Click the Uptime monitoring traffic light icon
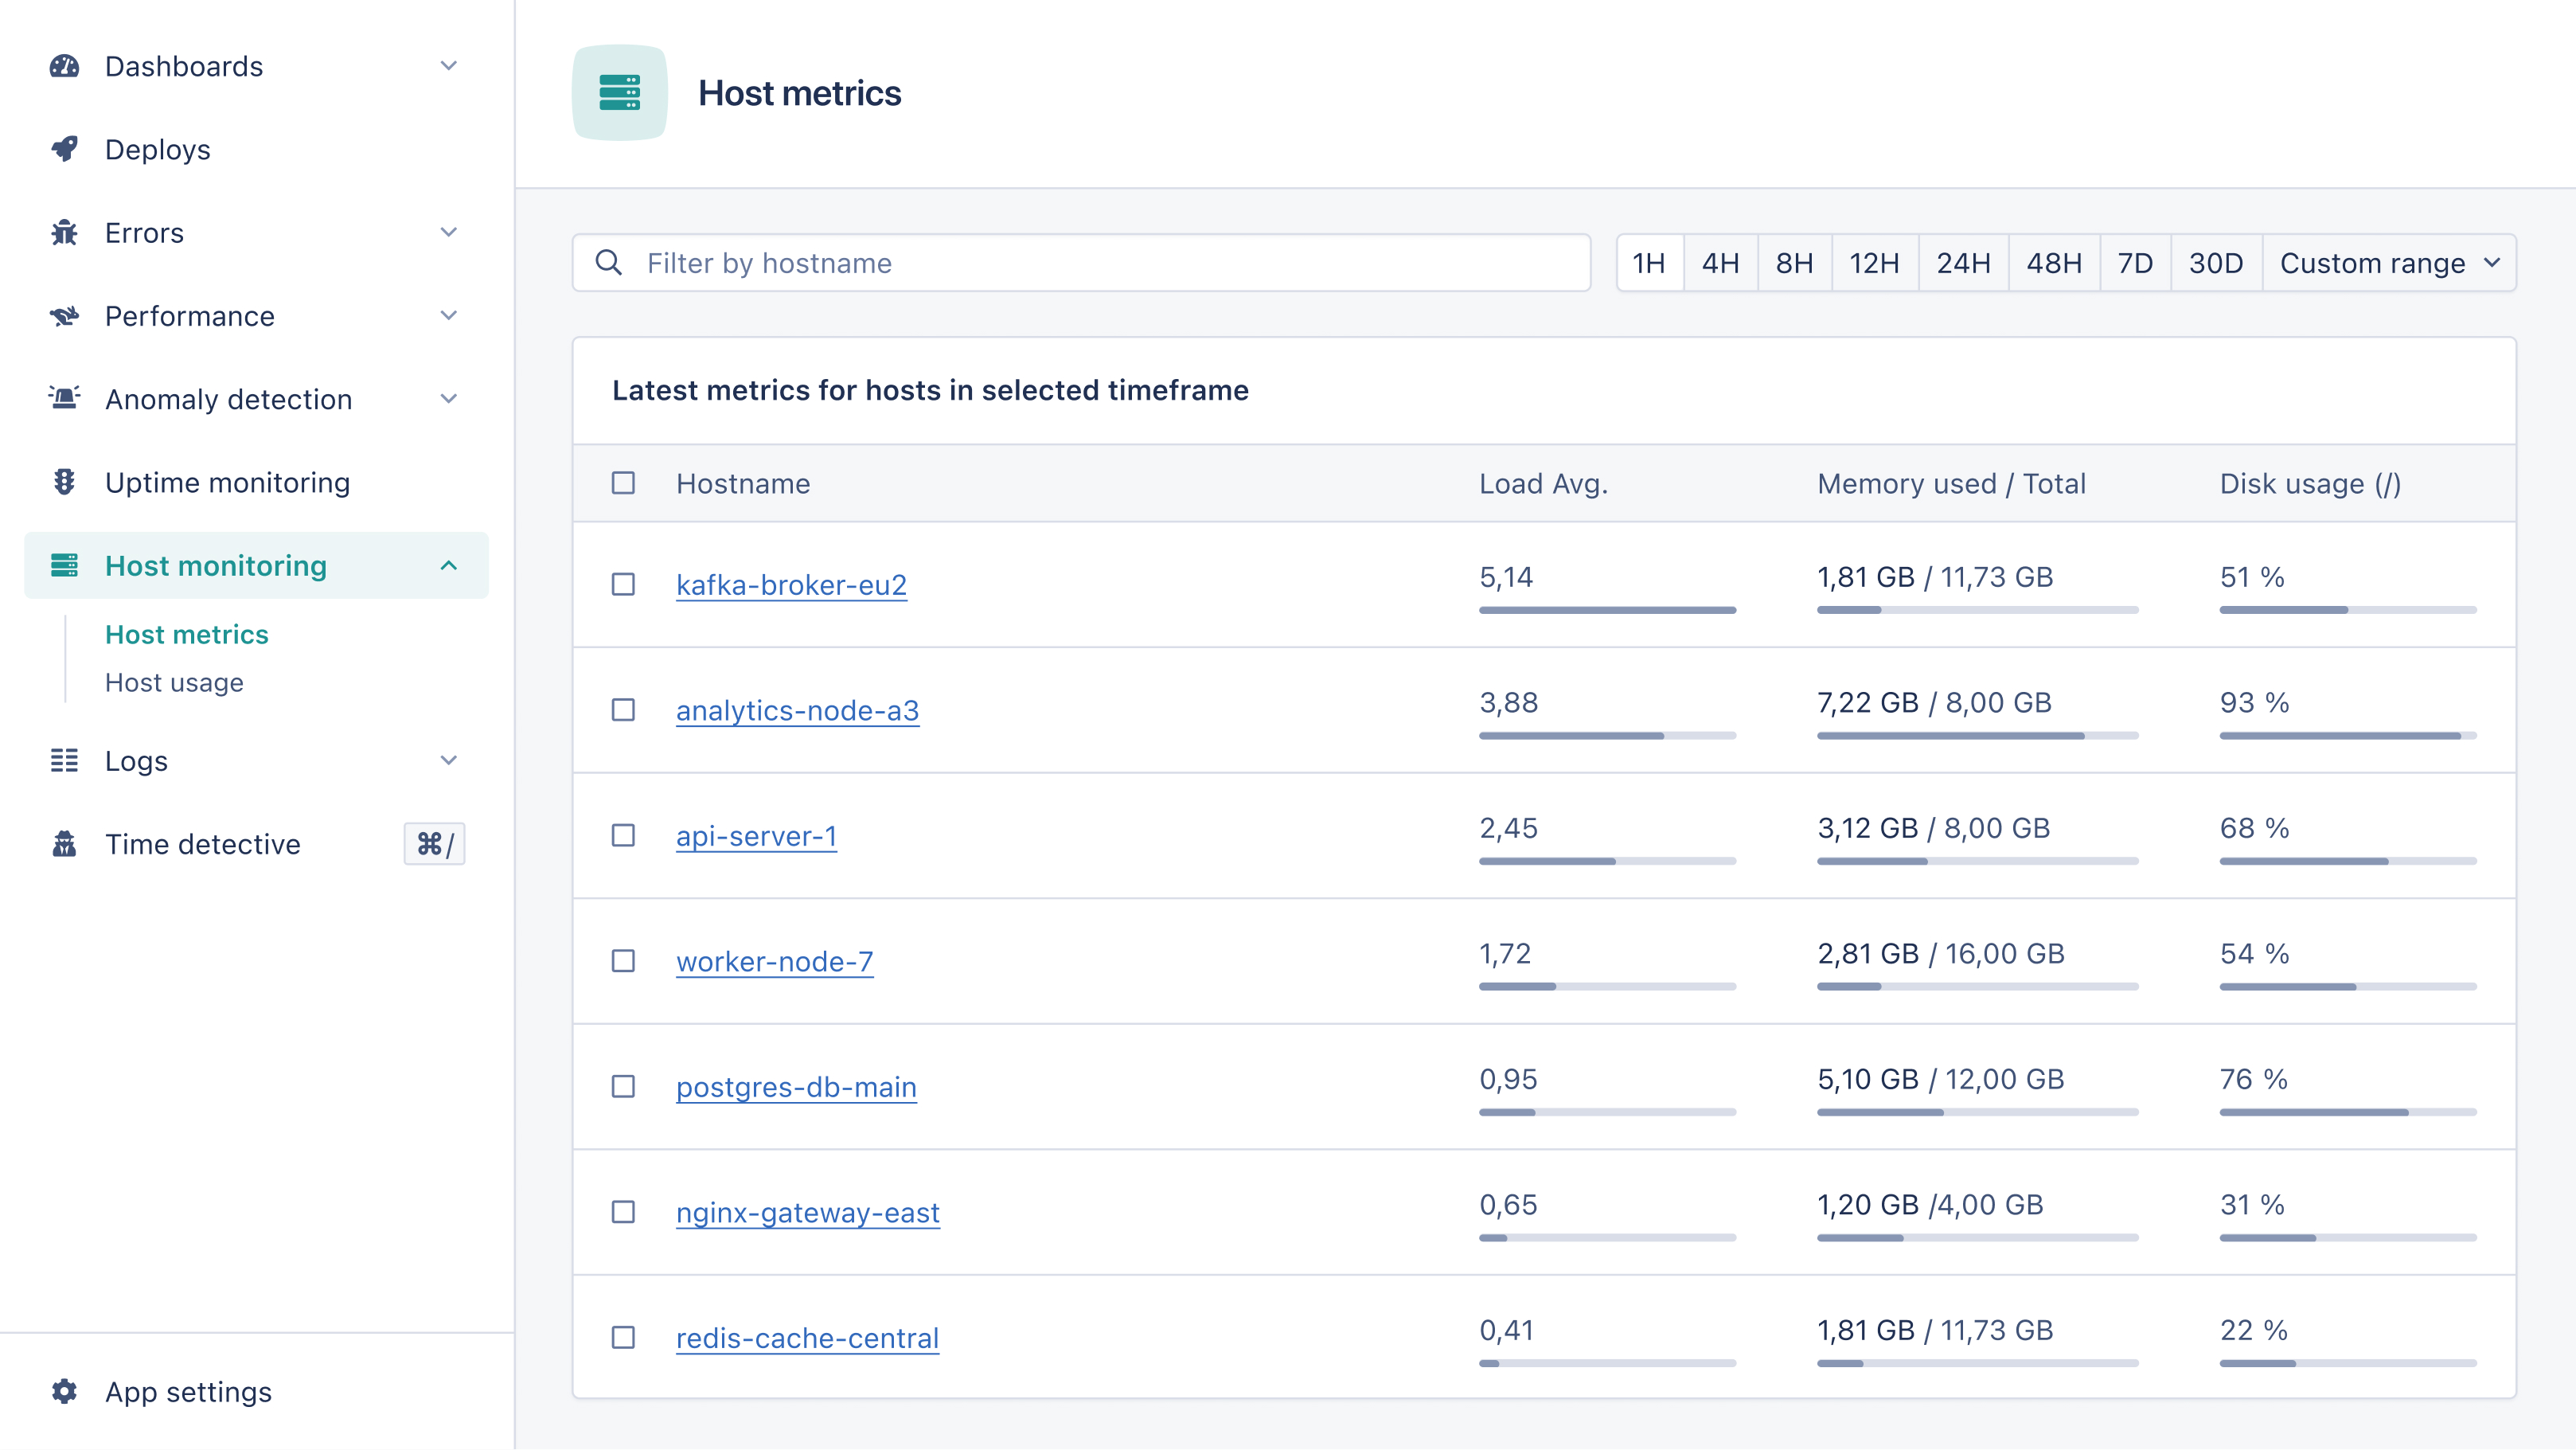The width and height of the screenshot is (2576, 1450). tap(64, 482)
